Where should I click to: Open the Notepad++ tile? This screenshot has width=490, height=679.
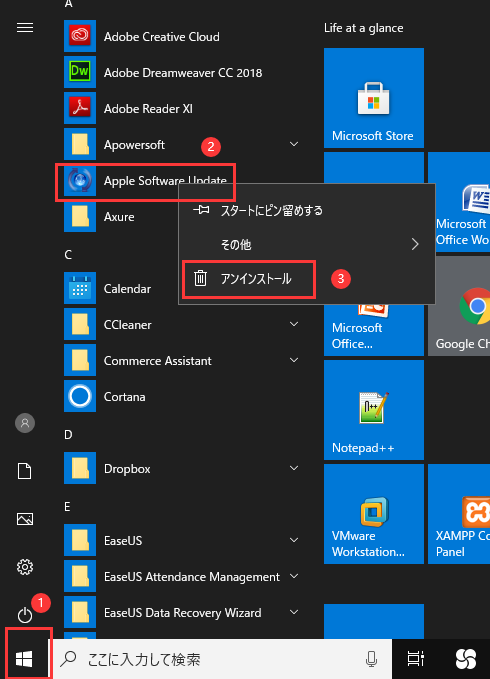[374, 410]
